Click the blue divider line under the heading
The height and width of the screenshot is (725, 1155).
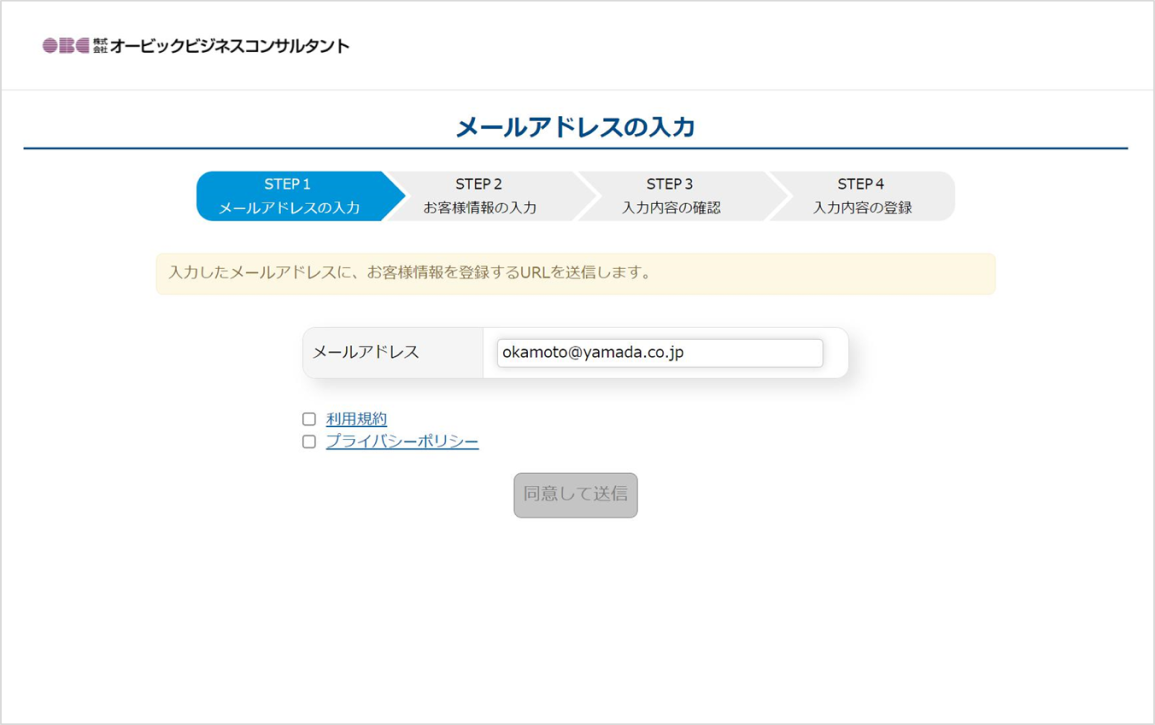tap(575, 148)
